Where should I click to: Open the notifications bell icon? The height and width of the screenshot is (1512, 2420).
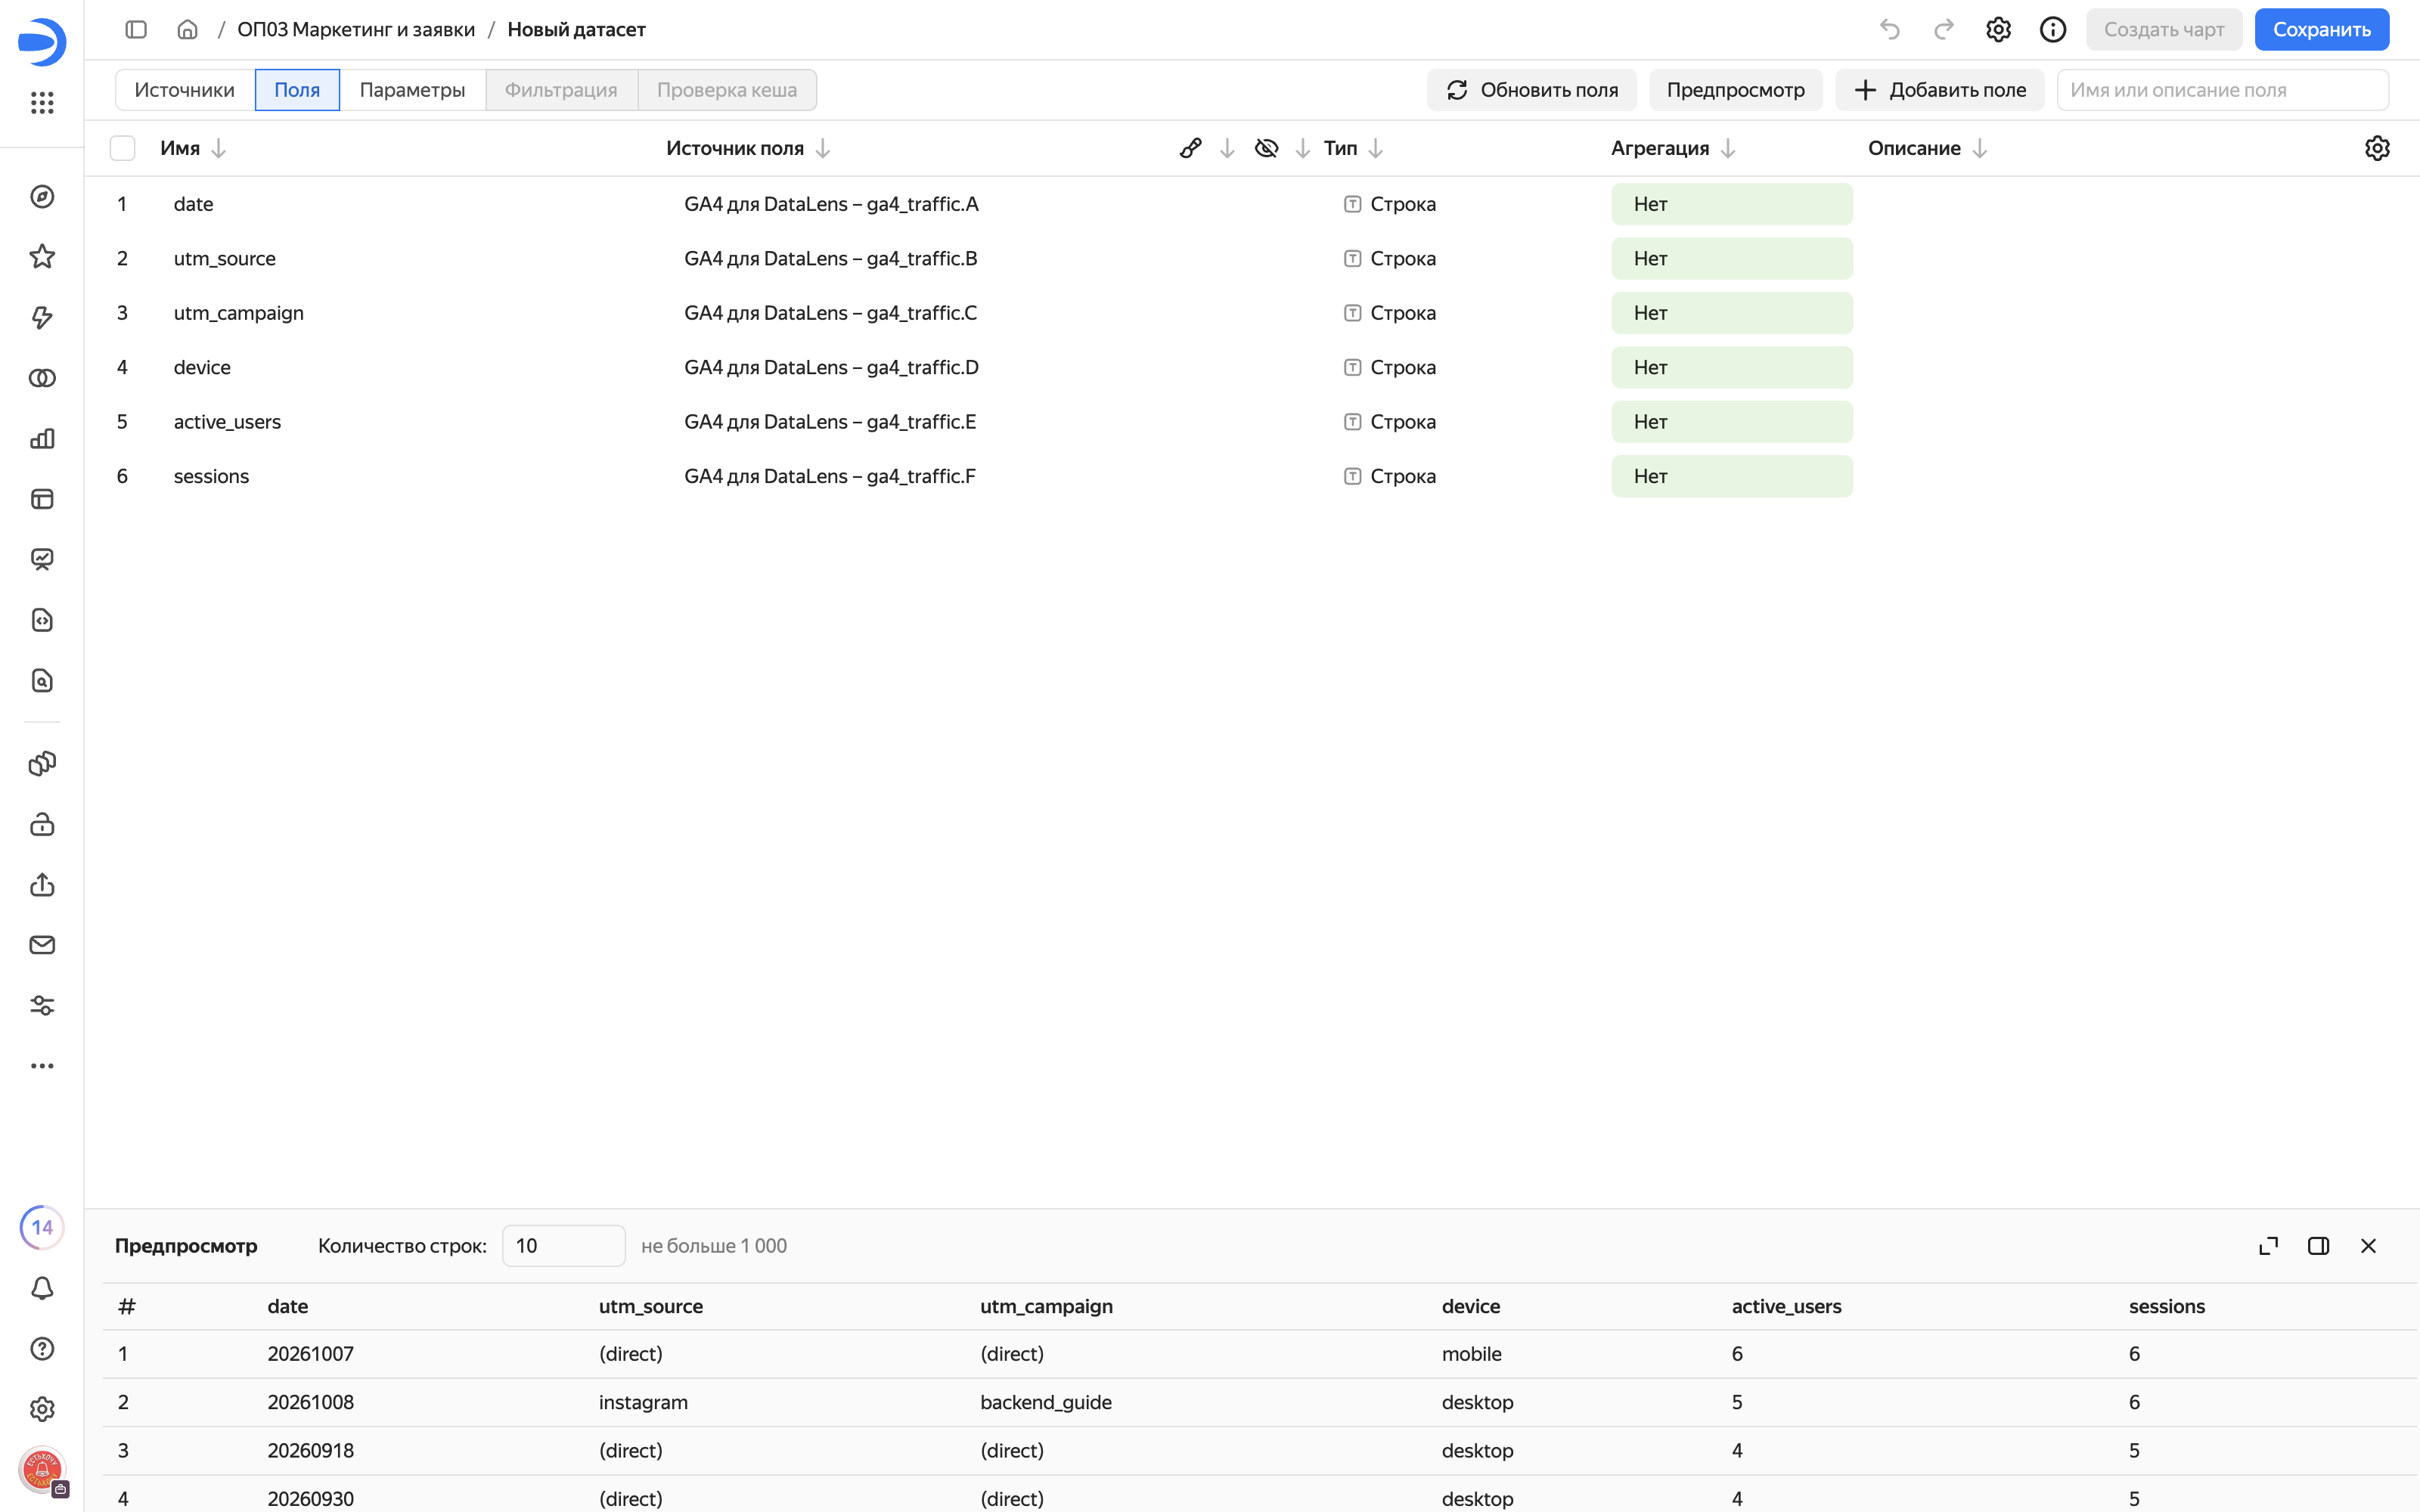pyautogui.click(x=42, y=1288)
